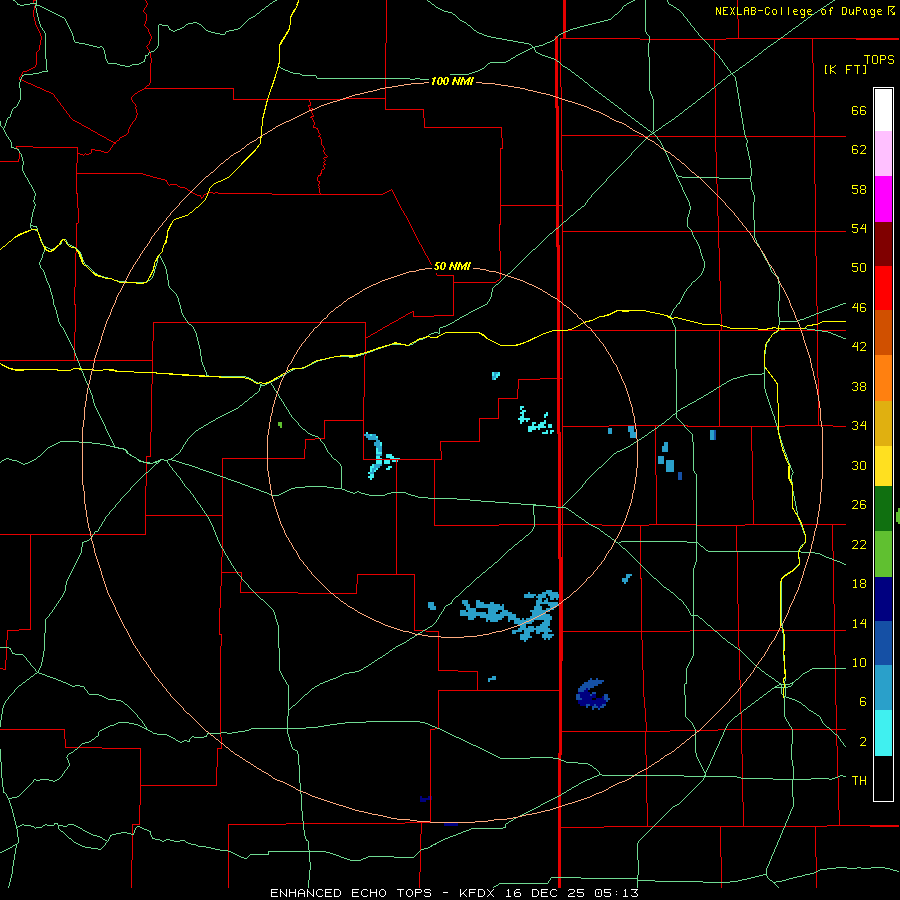Screen dimensions: 900x900
Task: Click the legend value 2
Action: coord(862,742)
